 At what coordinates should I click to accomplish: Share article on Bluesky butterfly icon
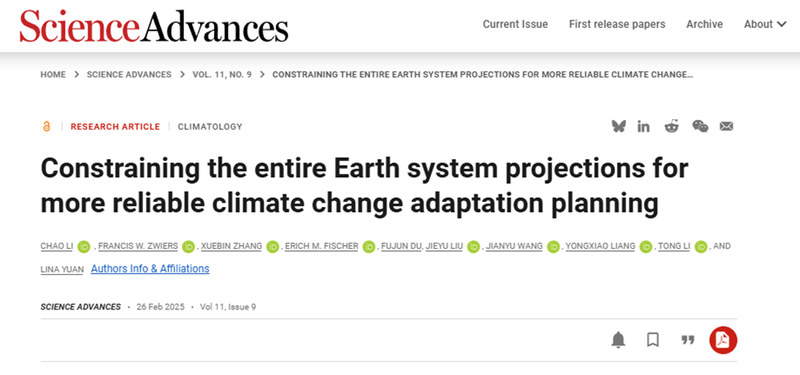(618, 126)
